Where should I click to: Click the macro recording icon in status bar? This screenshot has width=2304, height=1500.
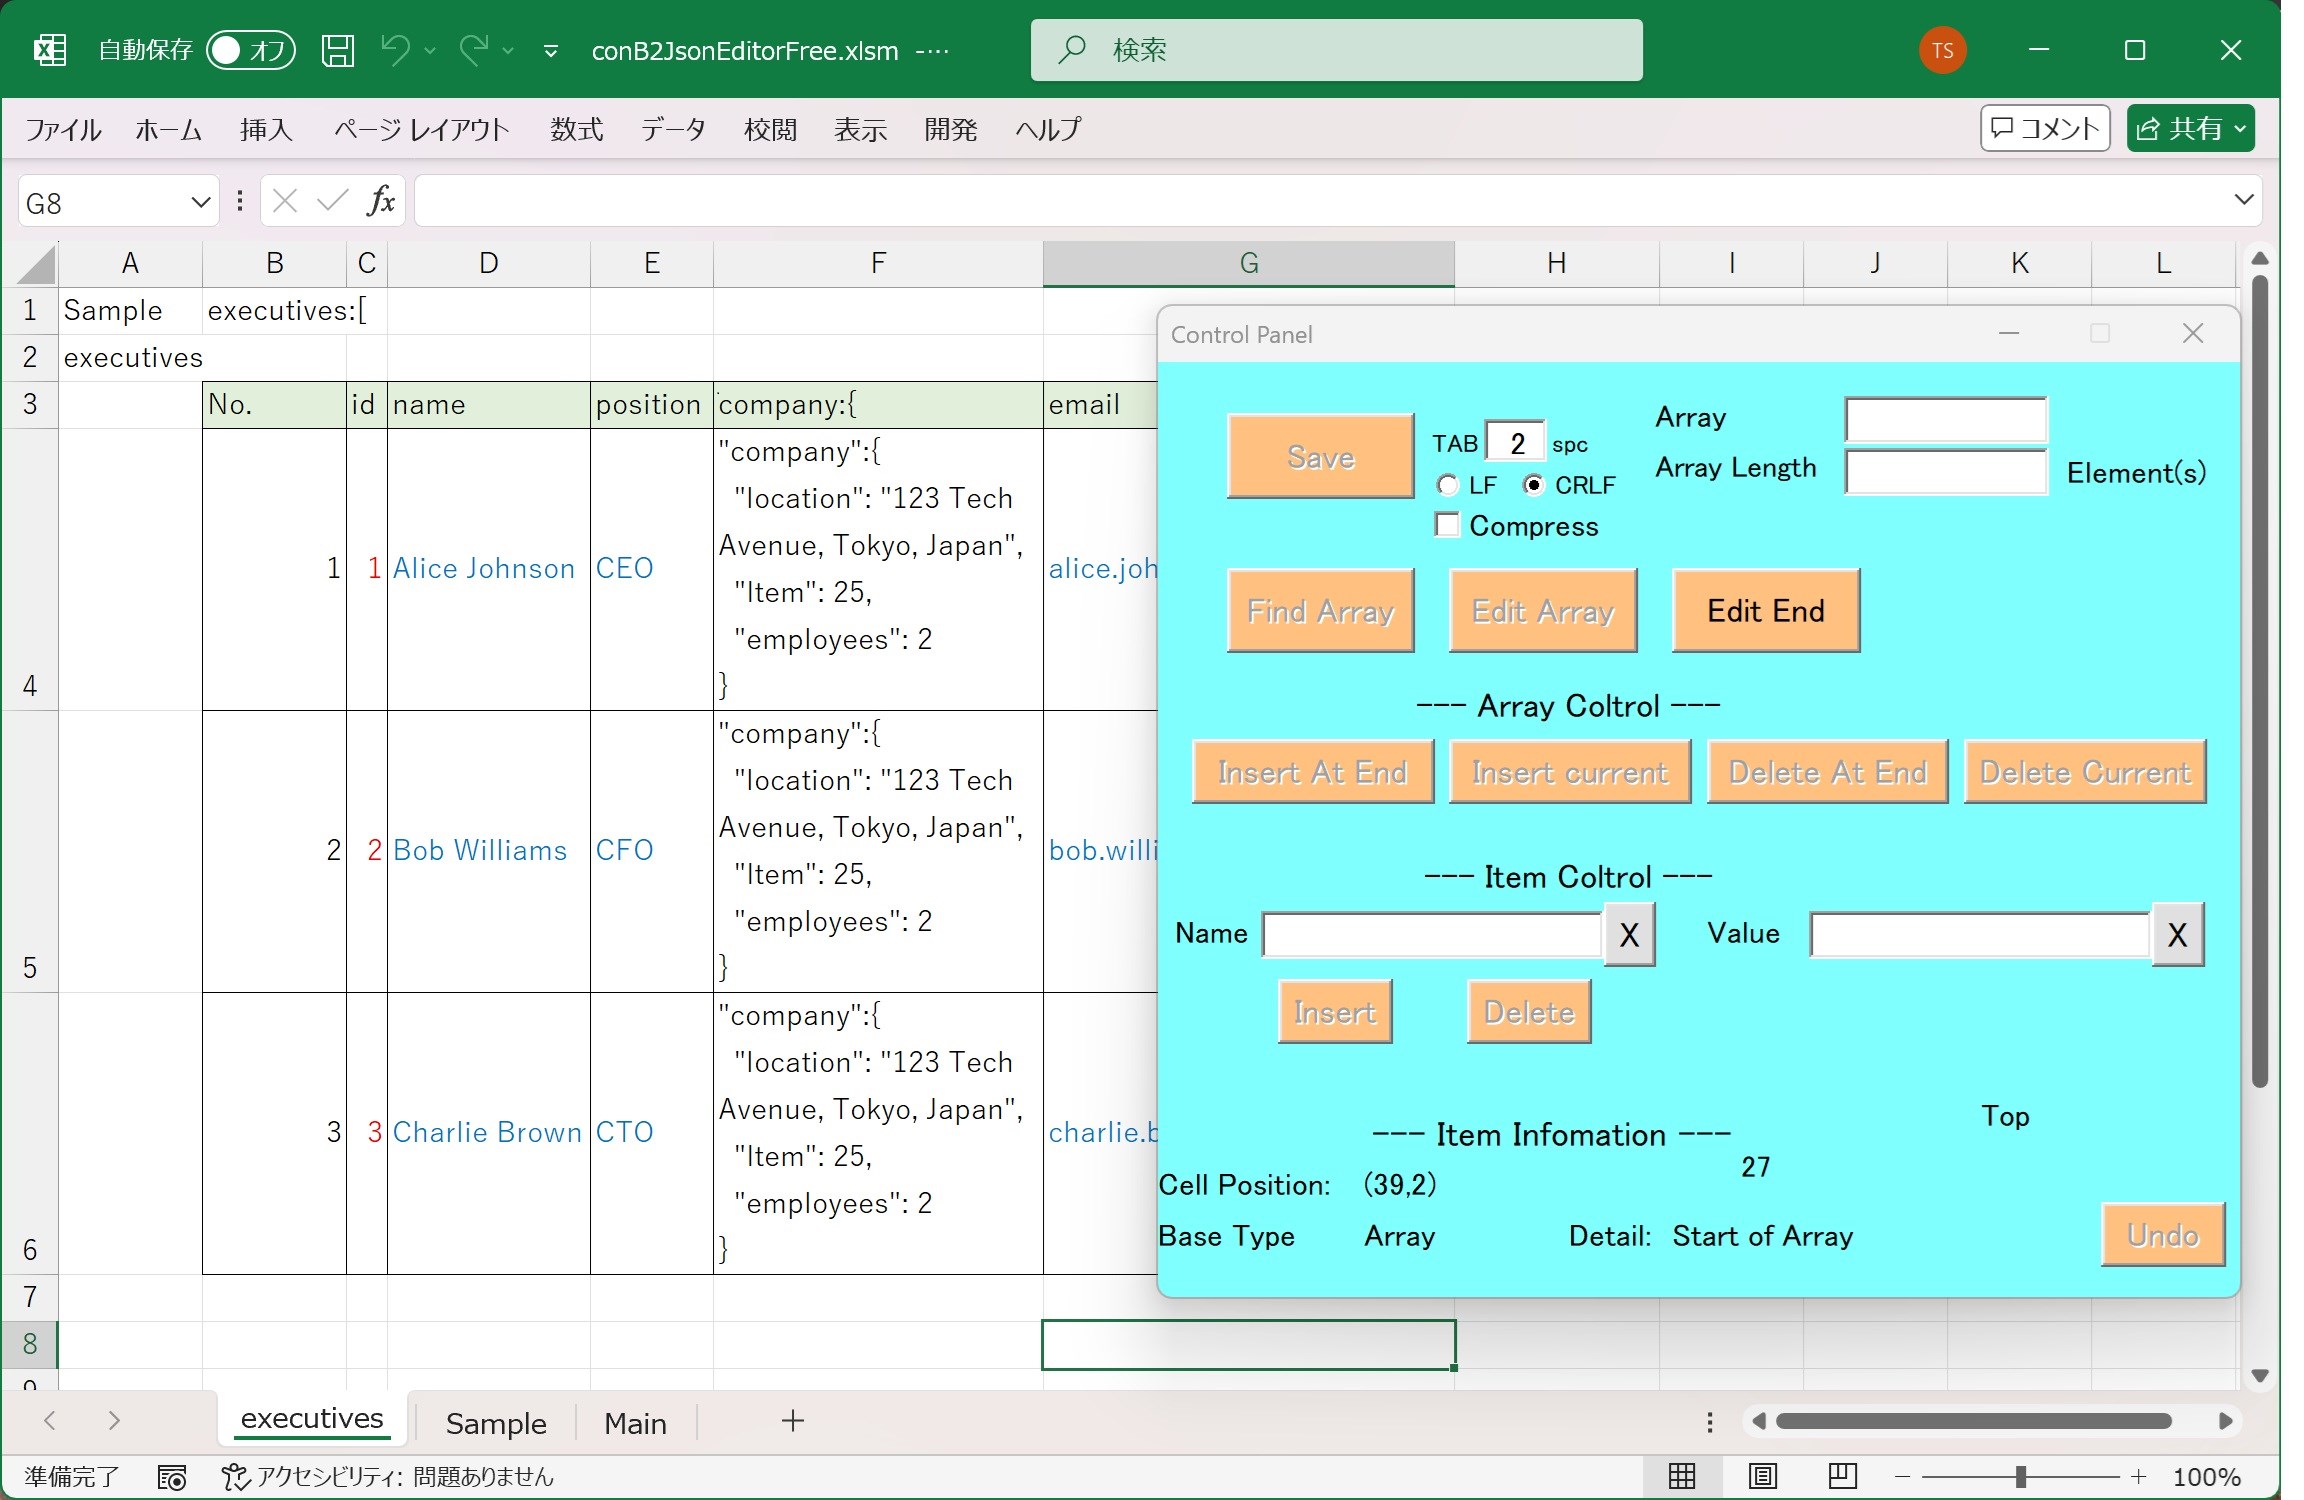coord(172,1477)
